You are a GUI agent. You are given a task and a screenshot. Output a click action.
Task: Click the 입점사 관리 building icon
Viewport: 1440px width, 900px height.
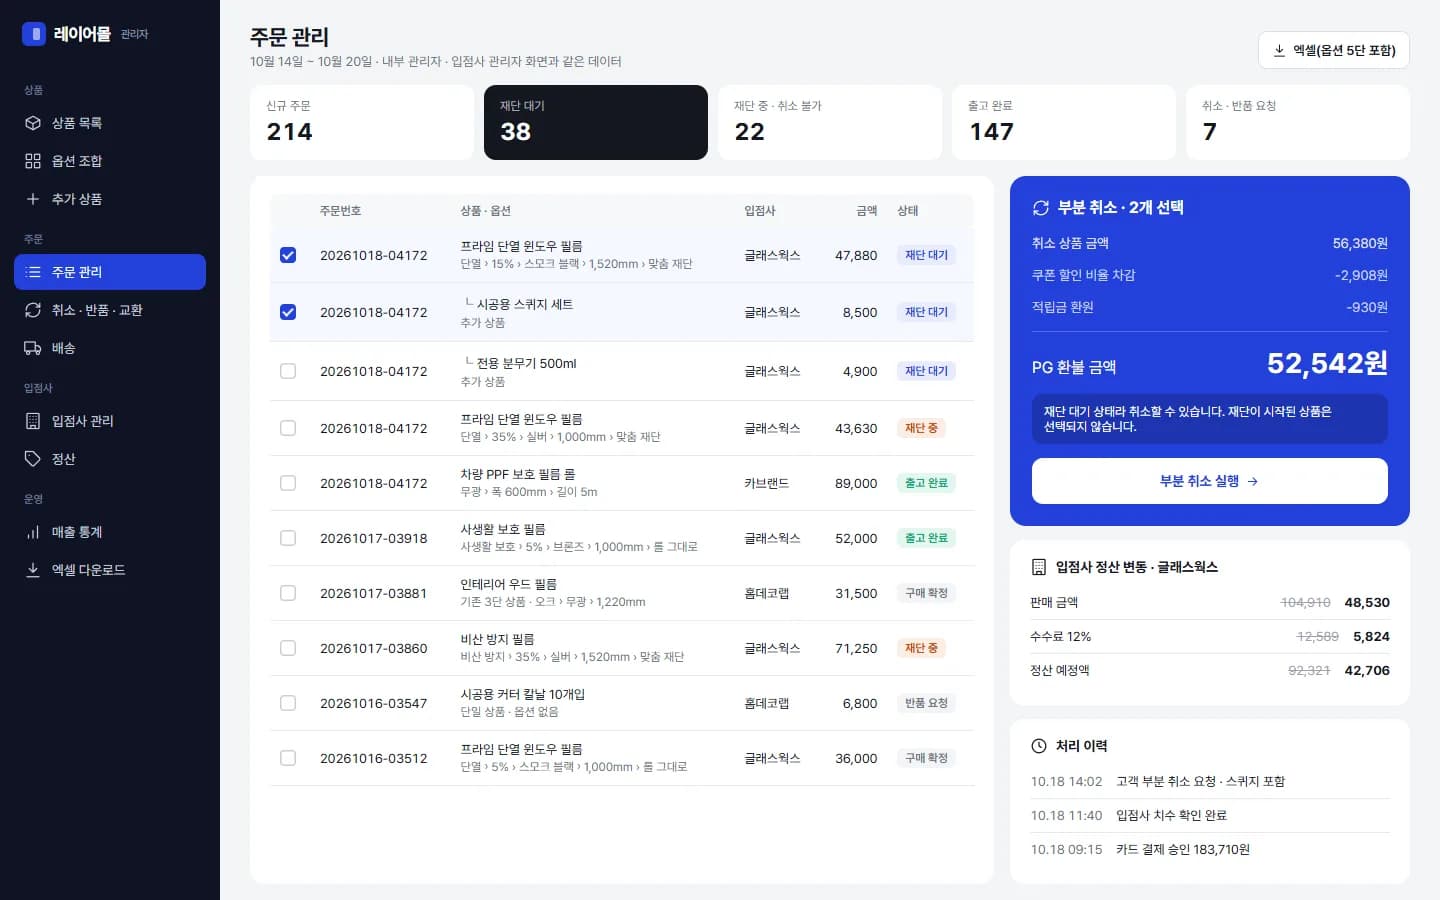(33, 421)
